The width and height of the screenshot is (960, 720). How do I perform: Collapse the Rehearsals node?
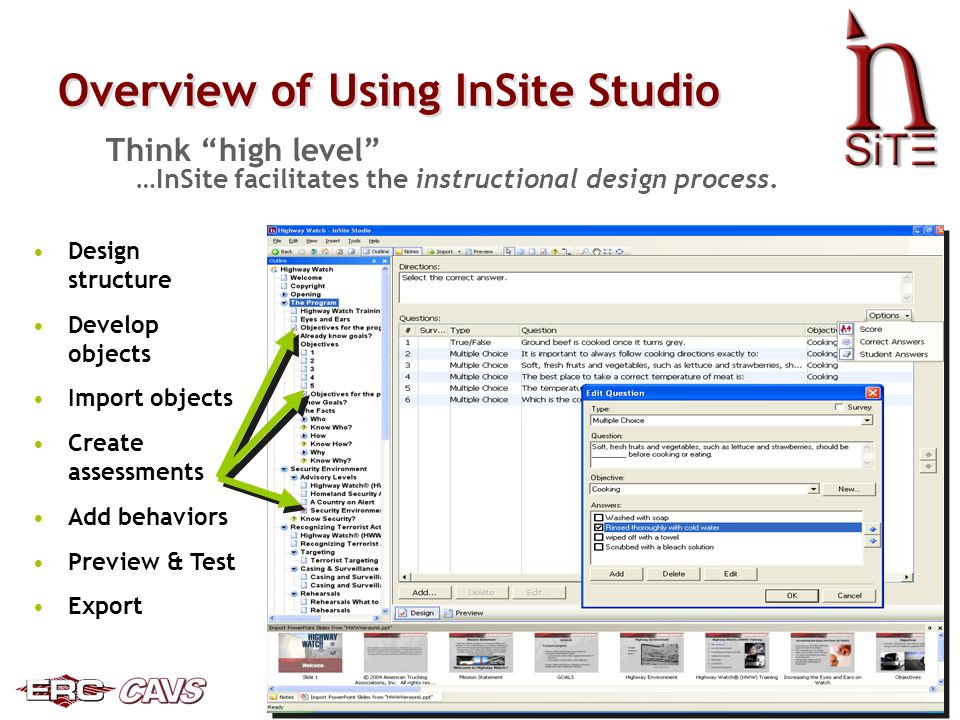294,593
